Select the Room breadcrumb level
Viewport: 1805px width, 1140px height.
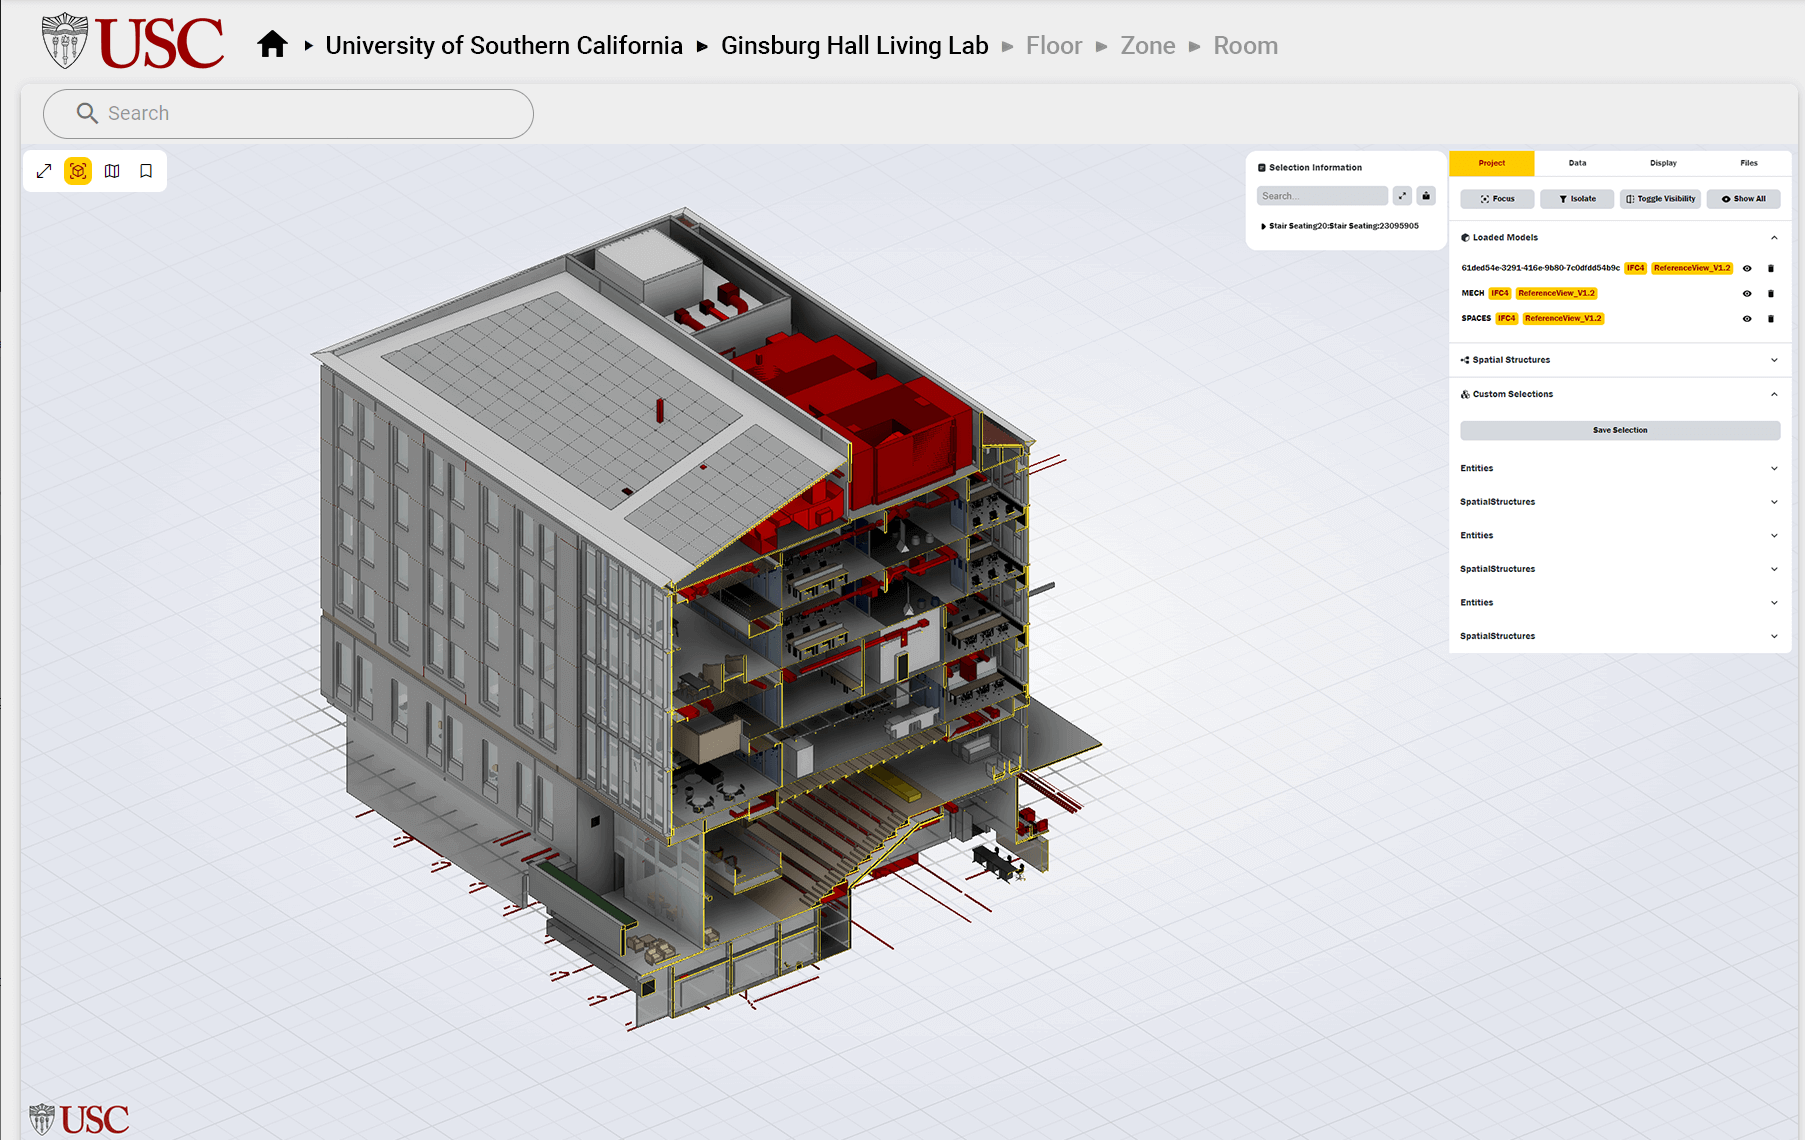(1245, 46)
